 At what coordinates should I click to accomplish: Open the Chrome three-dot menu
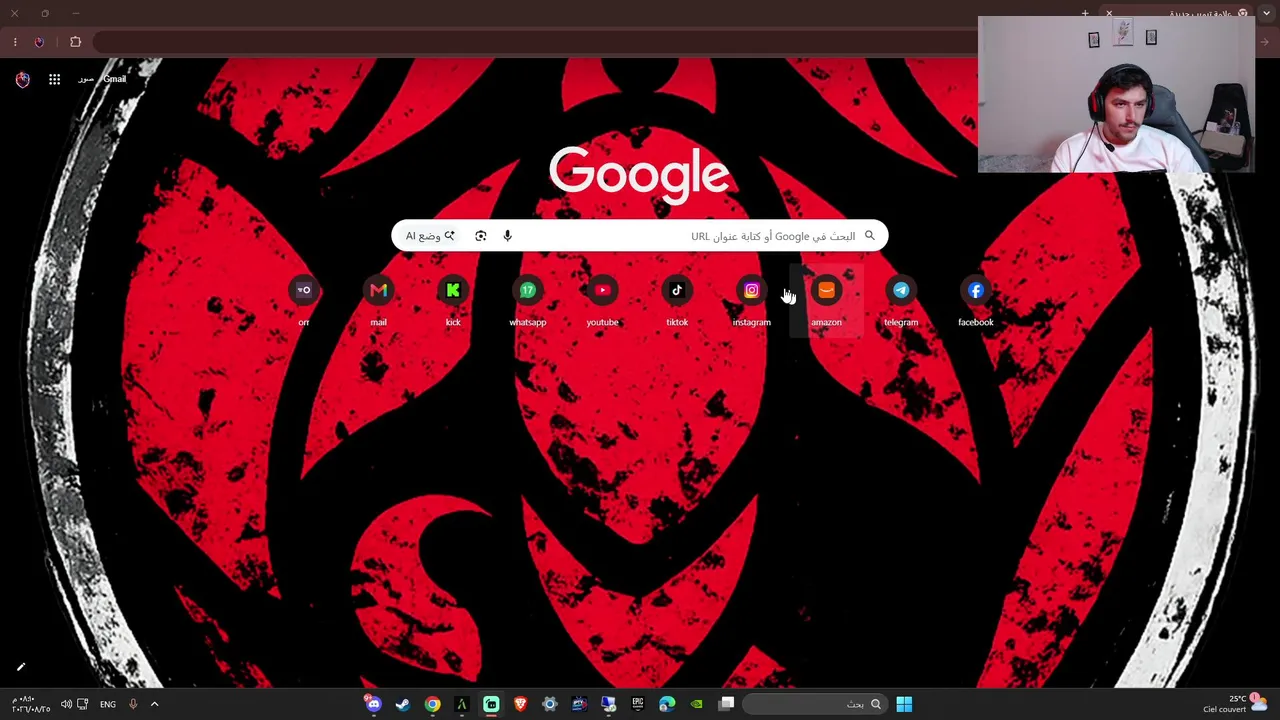(x=15, y=42)
